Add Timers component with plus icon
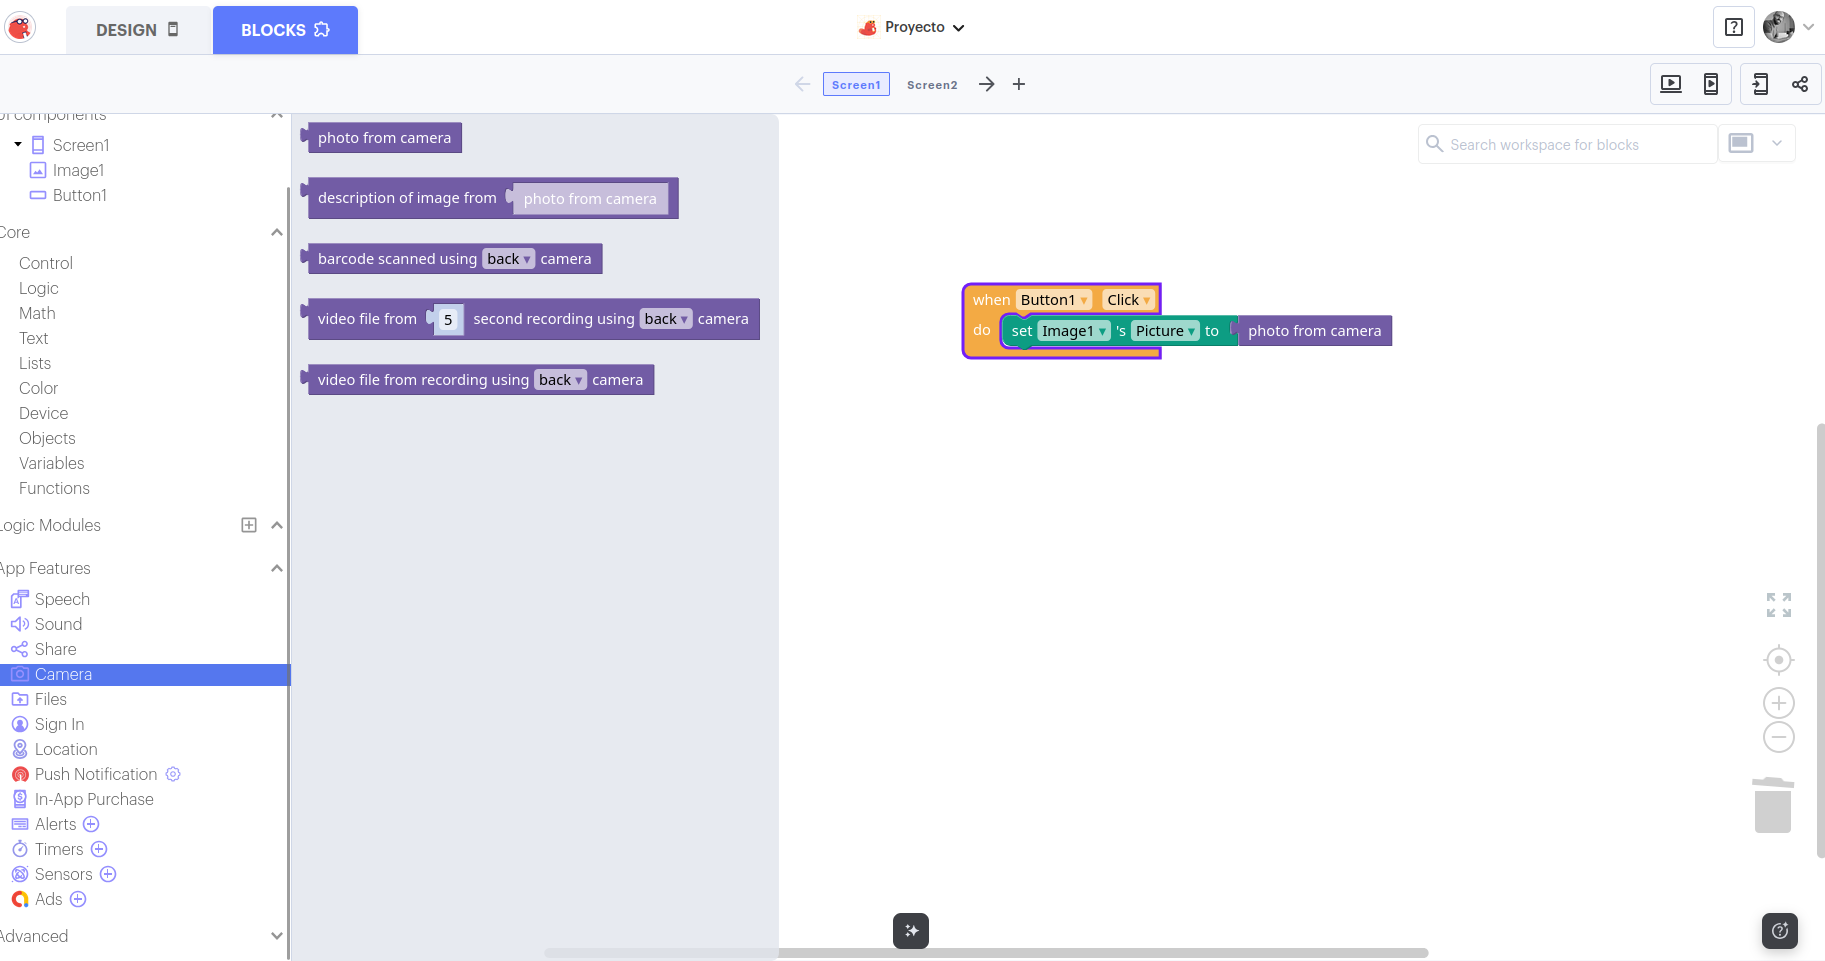 tap(99, 849)
